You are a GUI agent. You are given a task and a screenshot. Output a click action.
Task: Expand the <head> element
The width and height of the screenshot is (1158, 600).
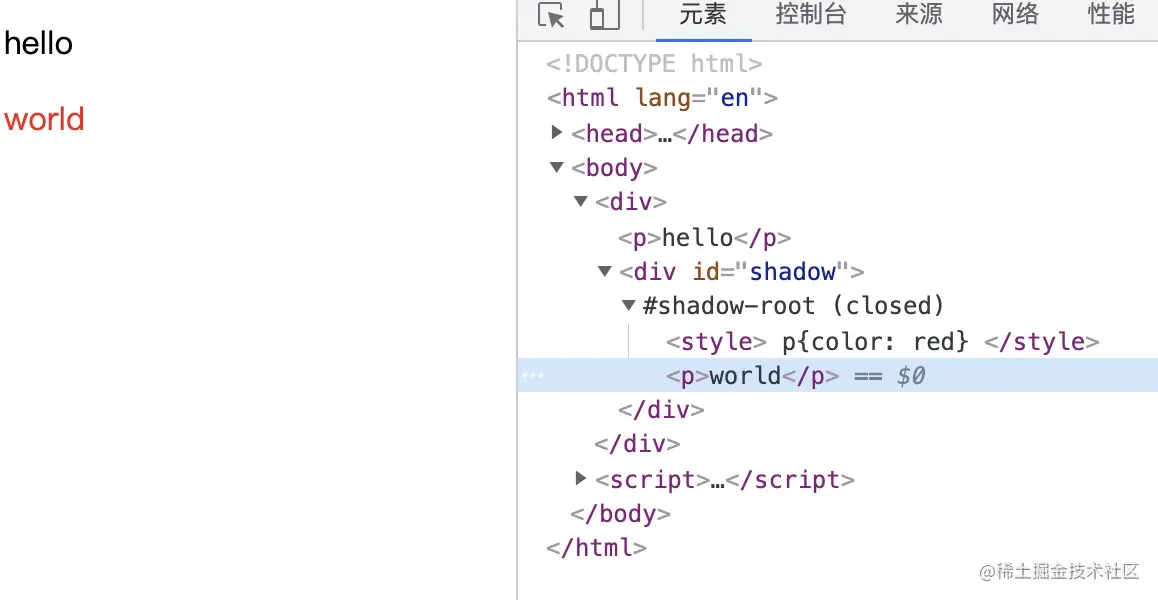tap(558, 132)
